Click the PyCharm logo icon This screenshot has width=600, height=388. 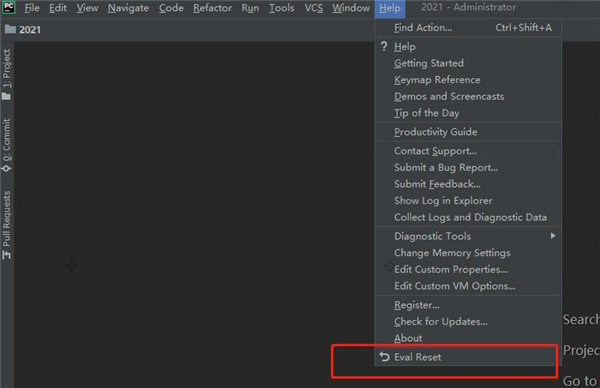tap(8, 7)
